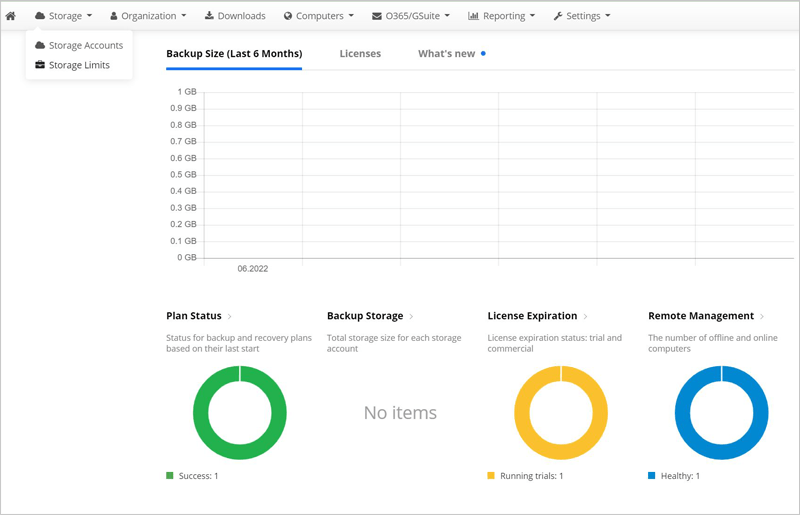
Task: Click the briefcase icon beside Storage Limits
Action: pos(40,65)
